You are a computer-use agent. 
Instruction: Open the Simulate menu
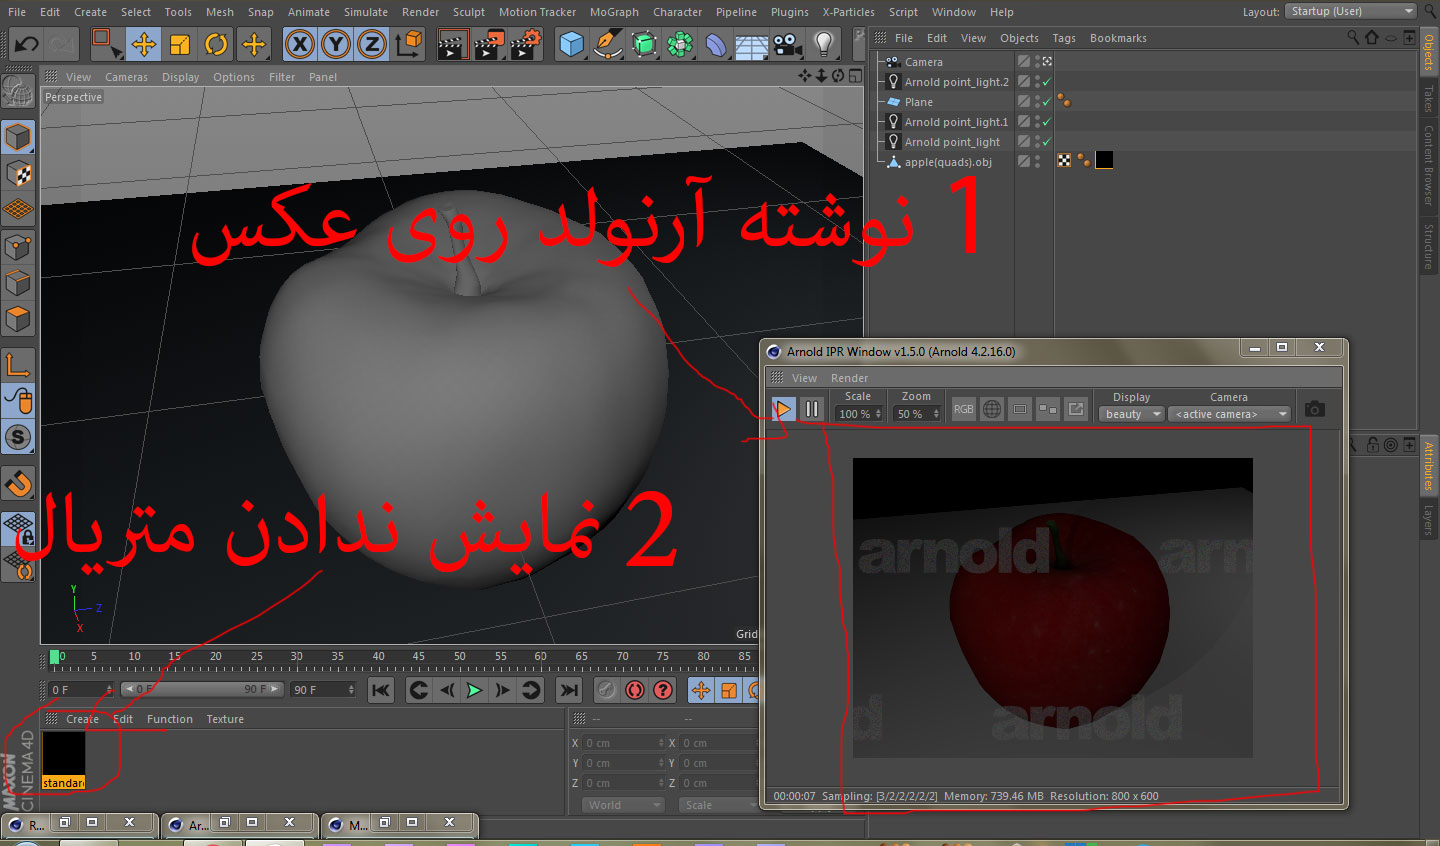coord(366,12)
